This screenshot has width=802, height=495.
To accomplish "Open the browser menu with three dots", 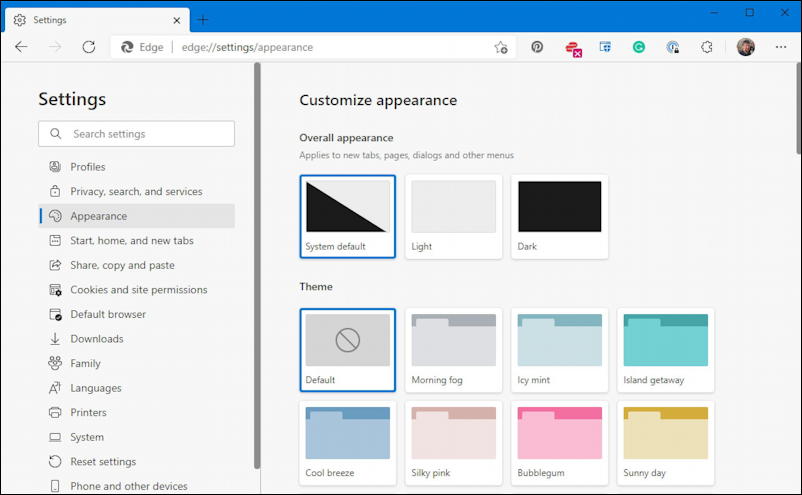I will pyautogui.click(x=779, y=47).
